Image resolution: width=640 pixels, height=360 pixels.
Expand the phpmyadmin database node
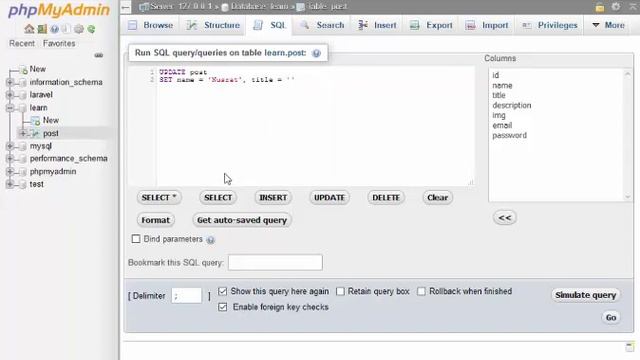pos(10,171)
